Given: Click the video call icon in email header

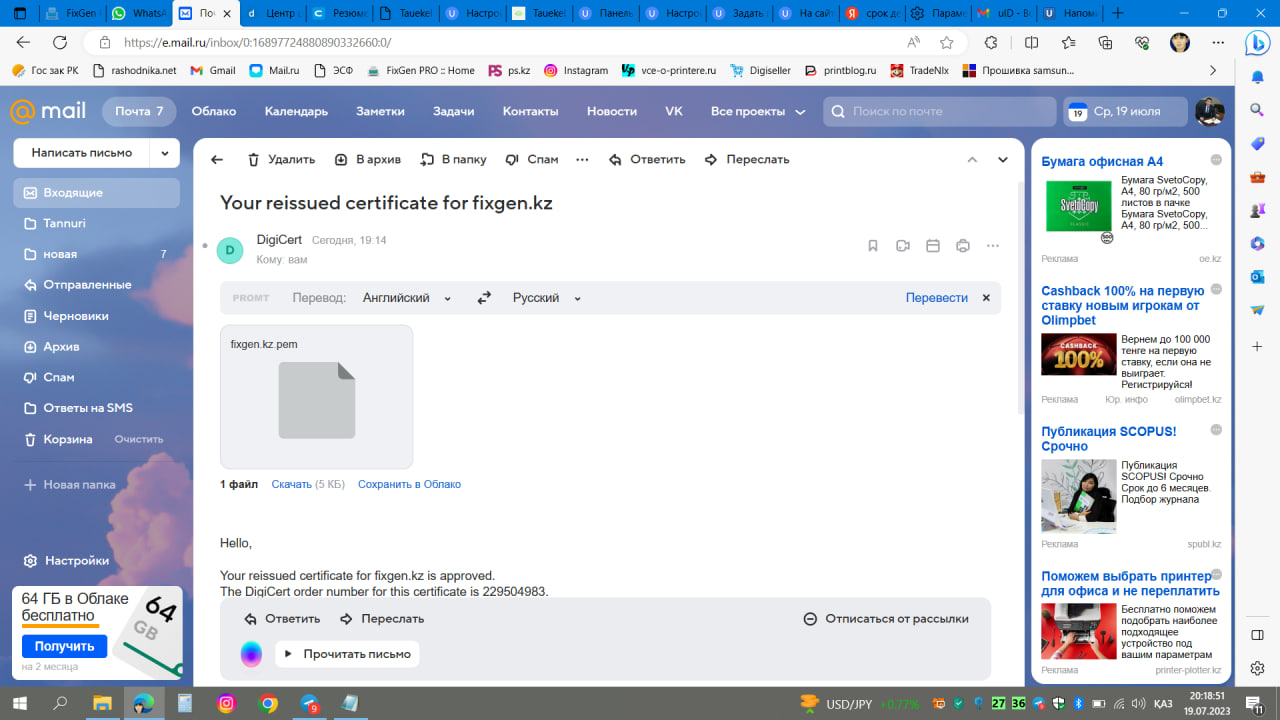Looking at the screenshot, I should tap(903, 246).
